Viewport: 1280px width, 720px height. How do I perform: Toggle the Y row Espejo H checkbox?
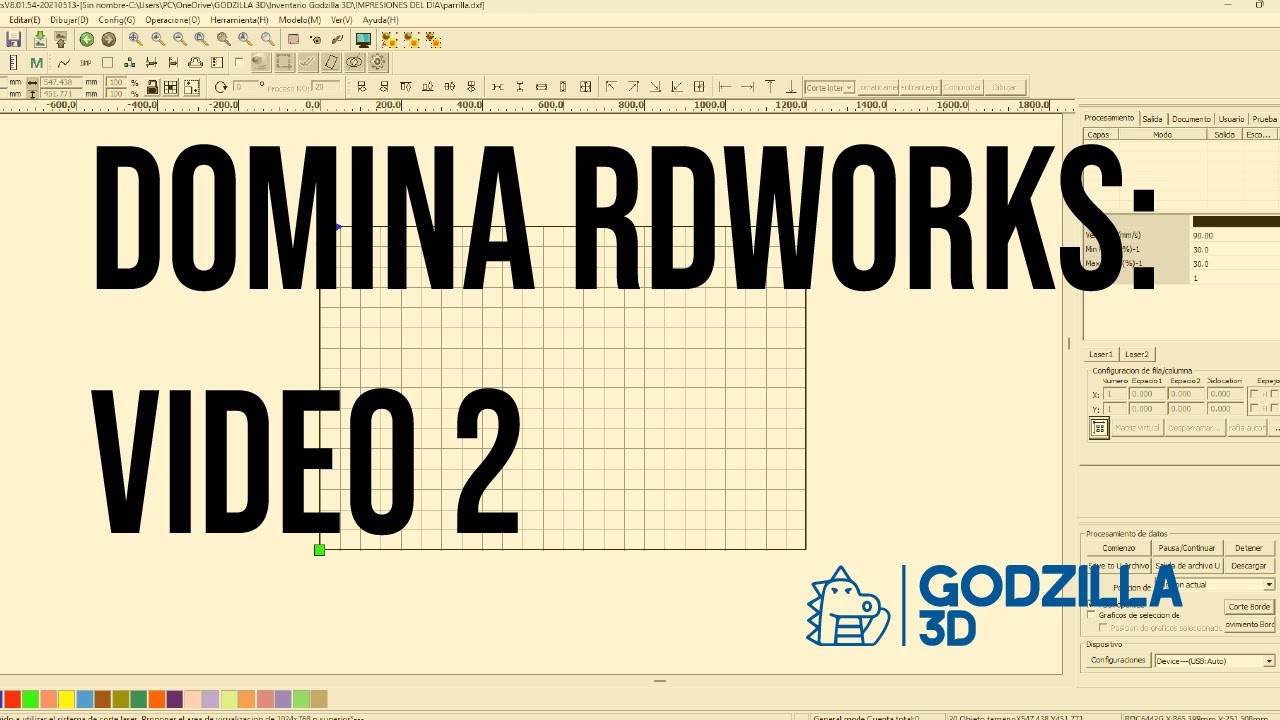point(1255,408)
